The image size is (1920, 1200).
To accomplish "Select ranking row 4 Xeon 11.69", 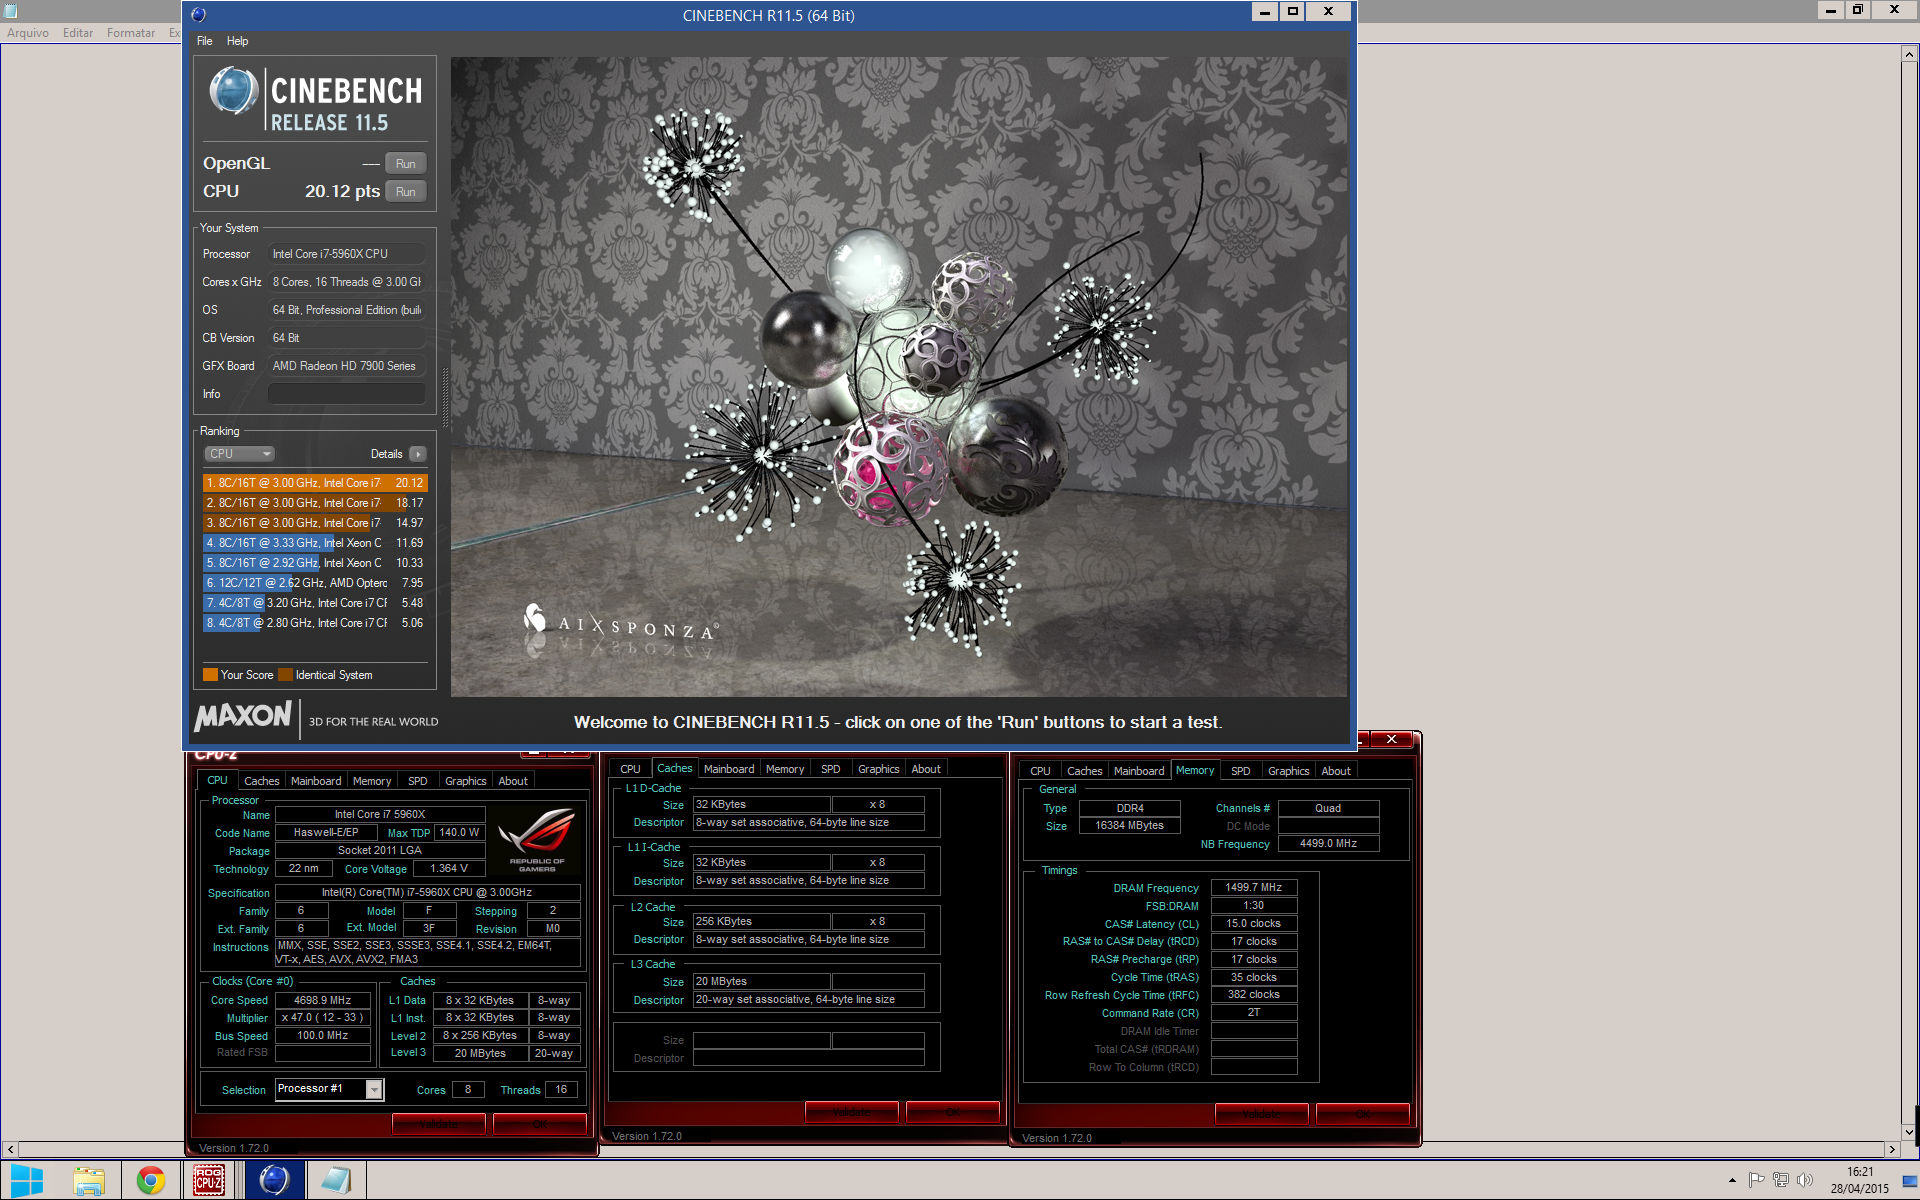I will coord(315,543).
